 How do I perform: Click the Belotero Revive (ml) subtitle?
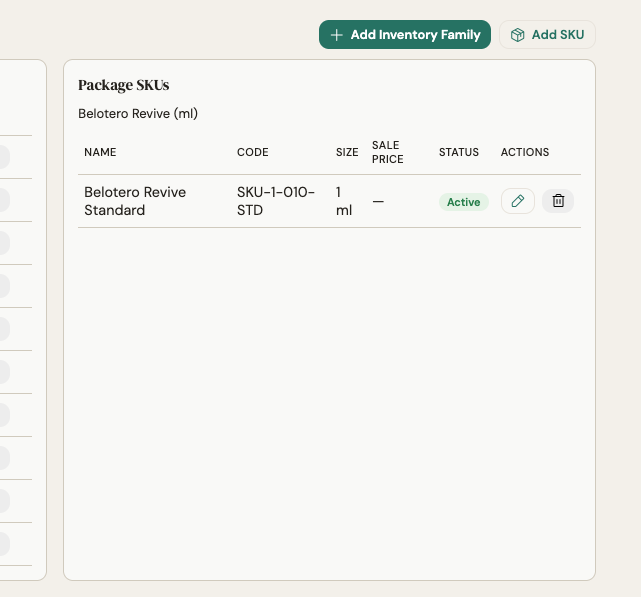tap(138, 113)
